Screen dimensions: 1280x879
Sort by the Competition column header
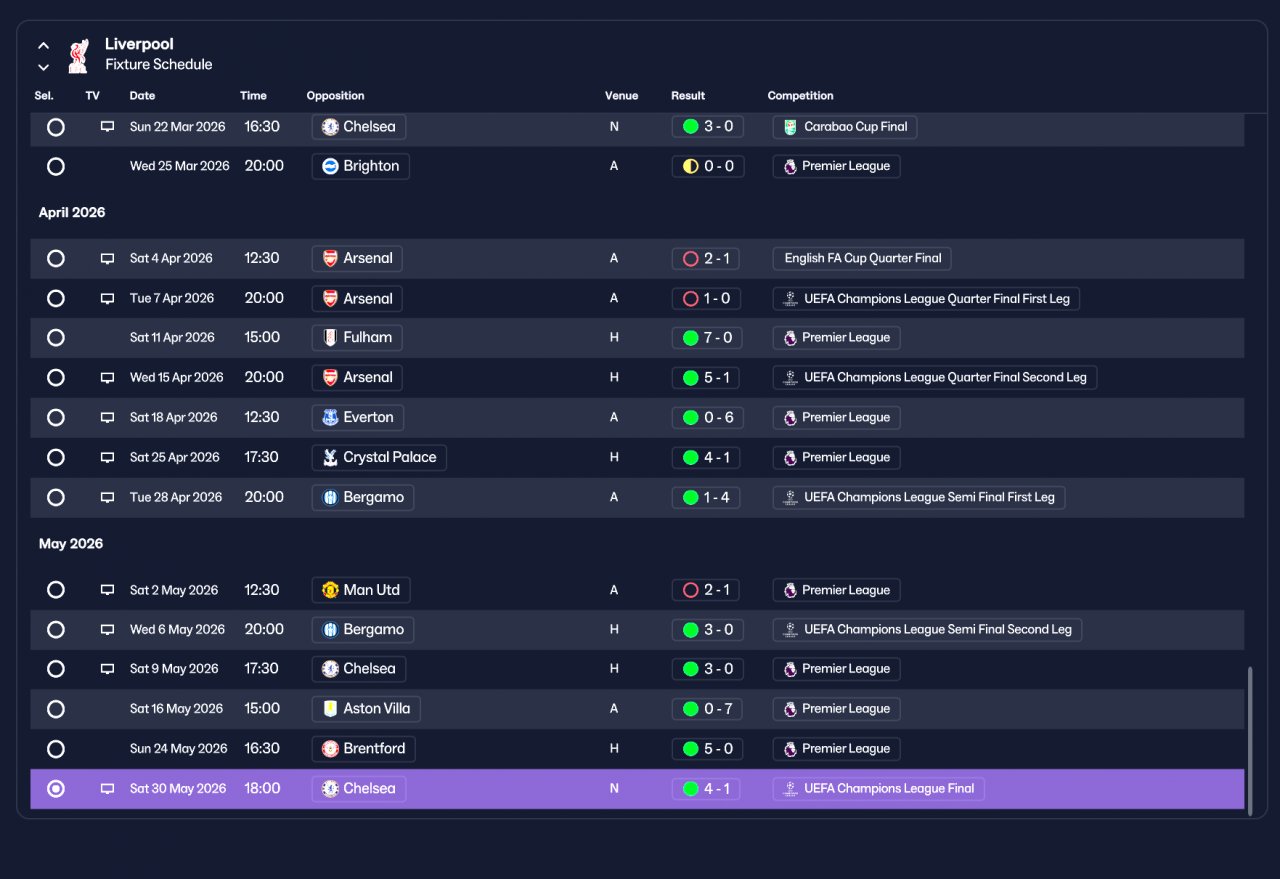(800, 96)
